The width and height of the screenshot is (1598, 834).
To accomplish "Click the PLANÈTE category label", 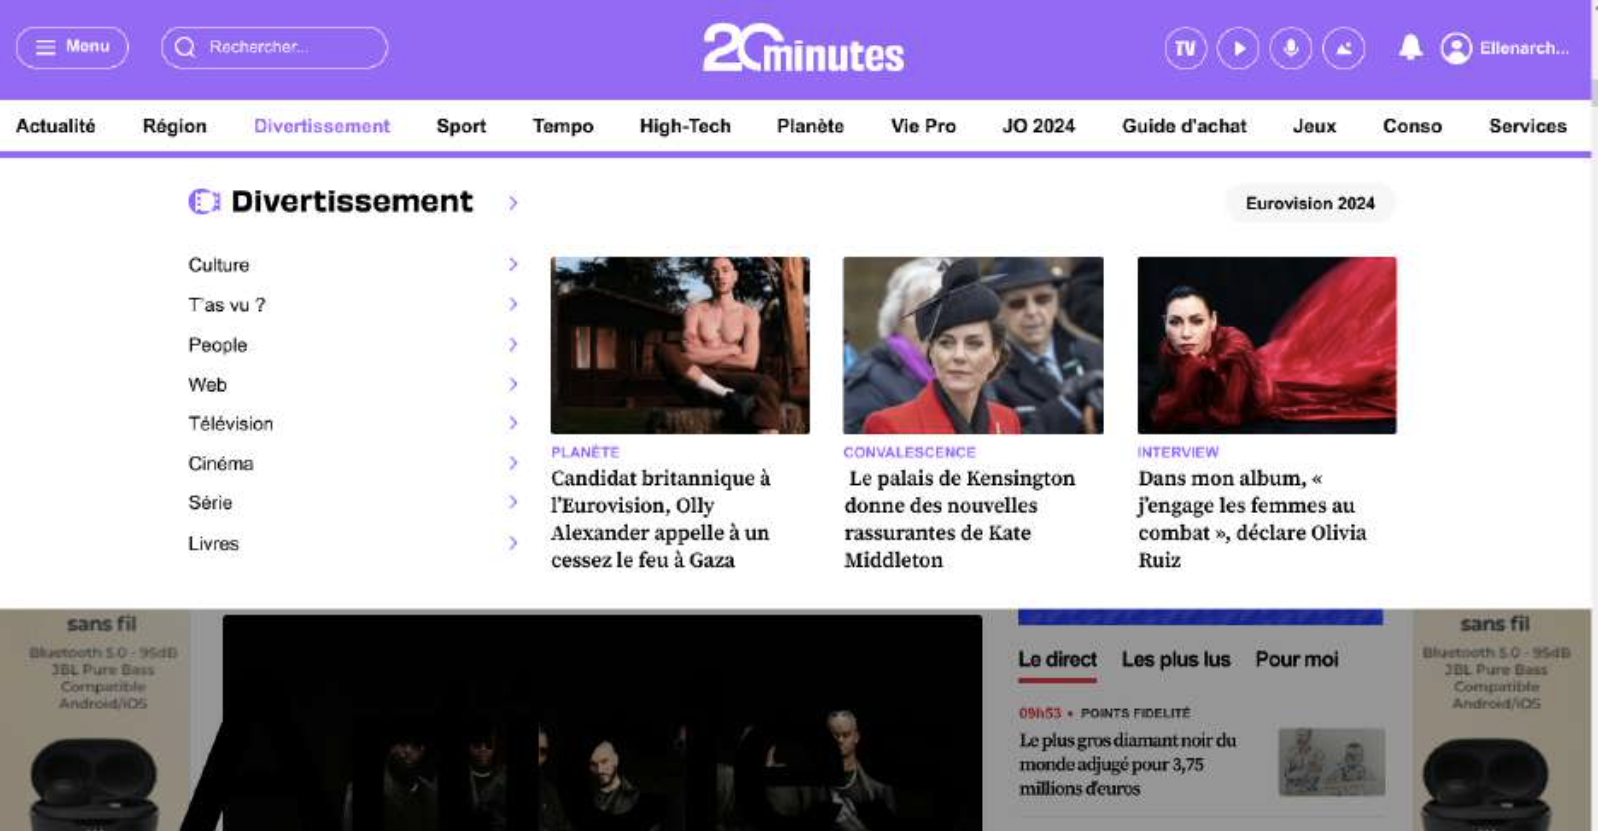I will pyautogui.click(x=585, y=452).
